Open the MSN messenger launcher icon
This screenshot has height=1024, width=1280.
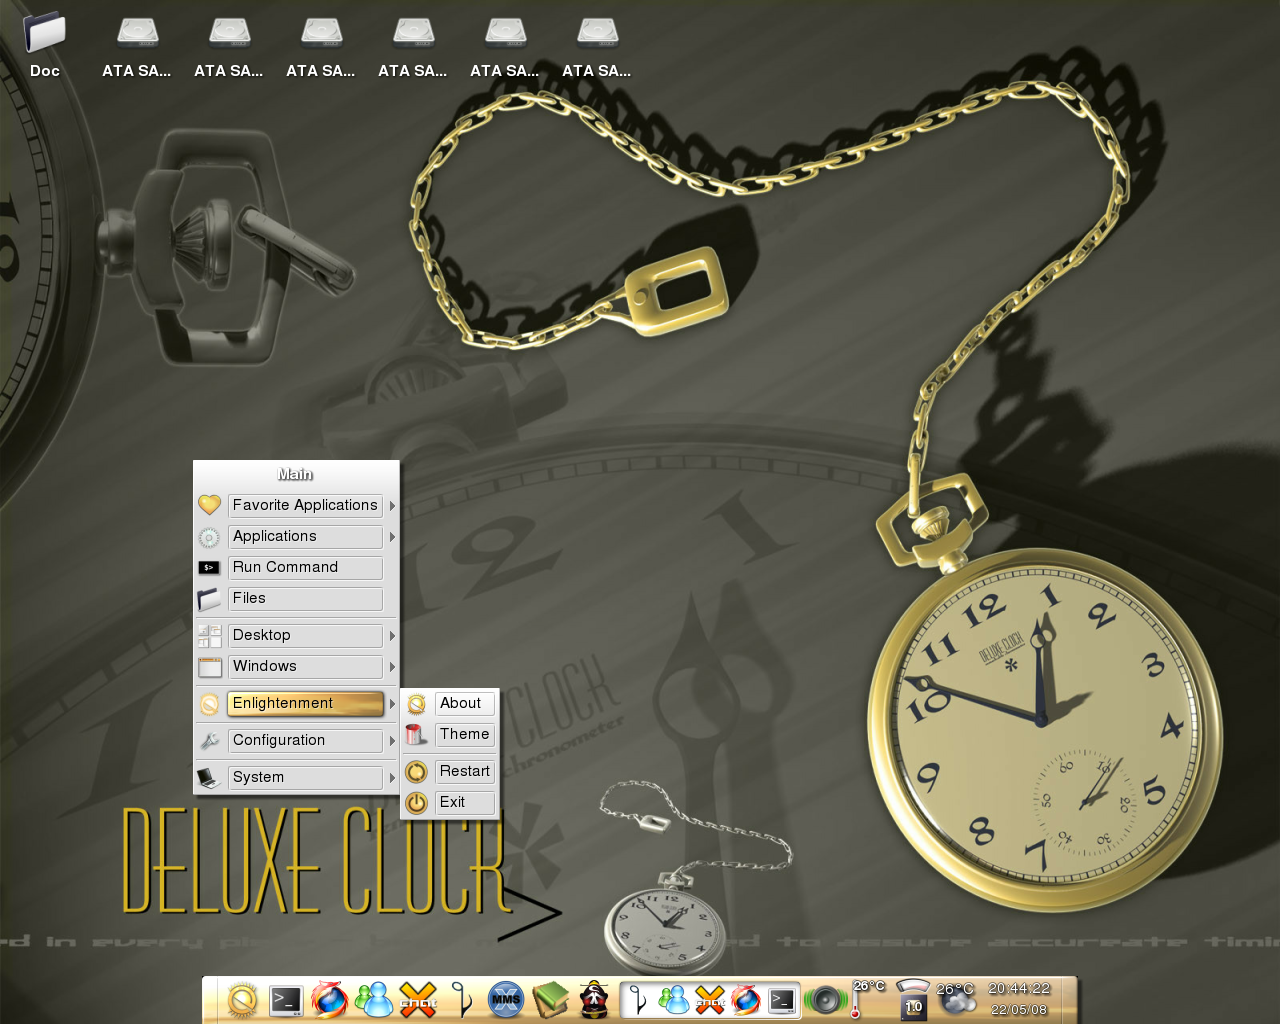(374, 999)
